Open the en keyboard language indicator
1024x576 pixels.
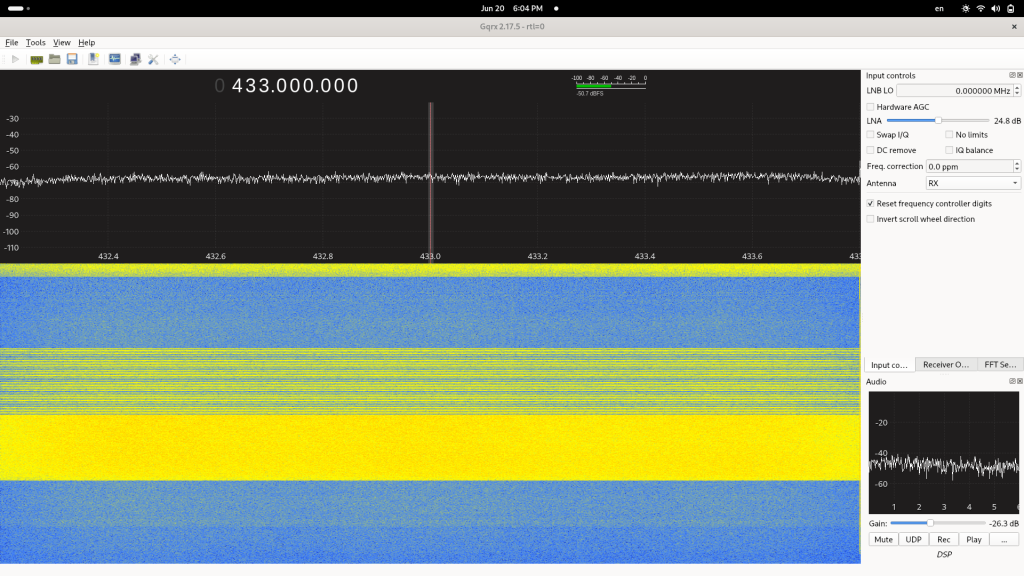click(939, 8)
